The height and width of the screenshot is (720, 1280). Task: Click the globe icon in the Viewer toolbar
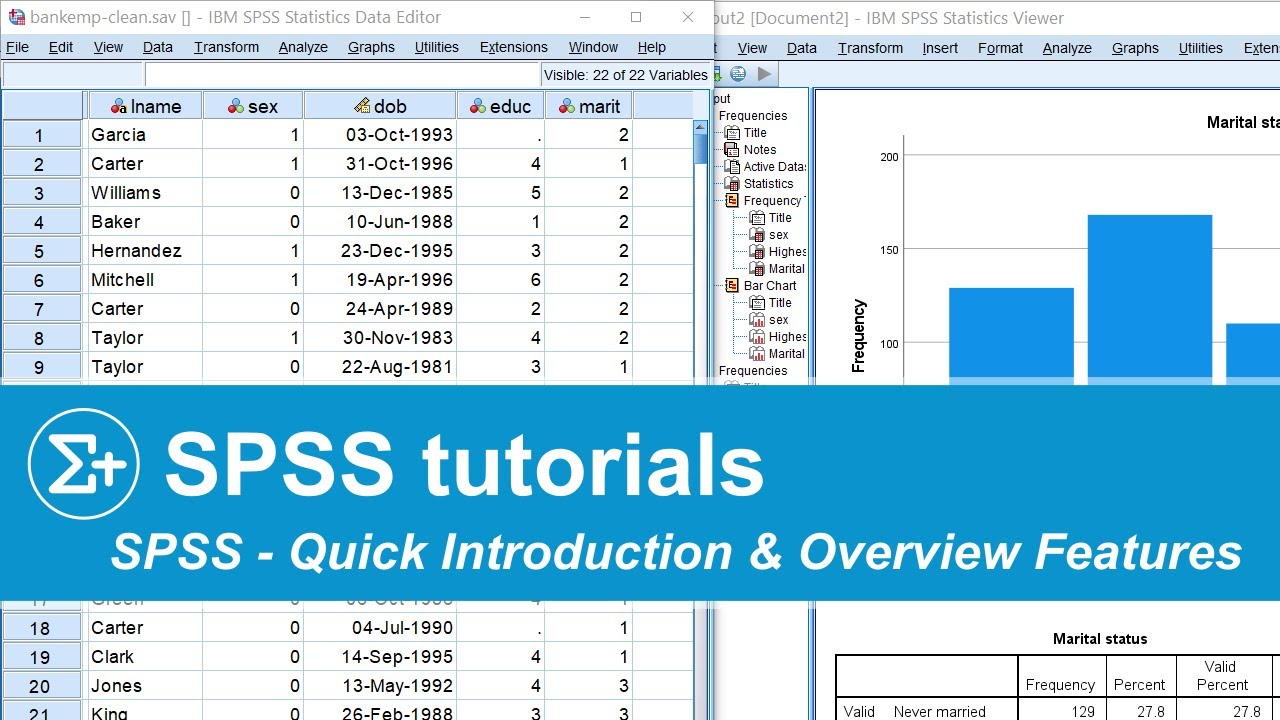tap(738, 74)
